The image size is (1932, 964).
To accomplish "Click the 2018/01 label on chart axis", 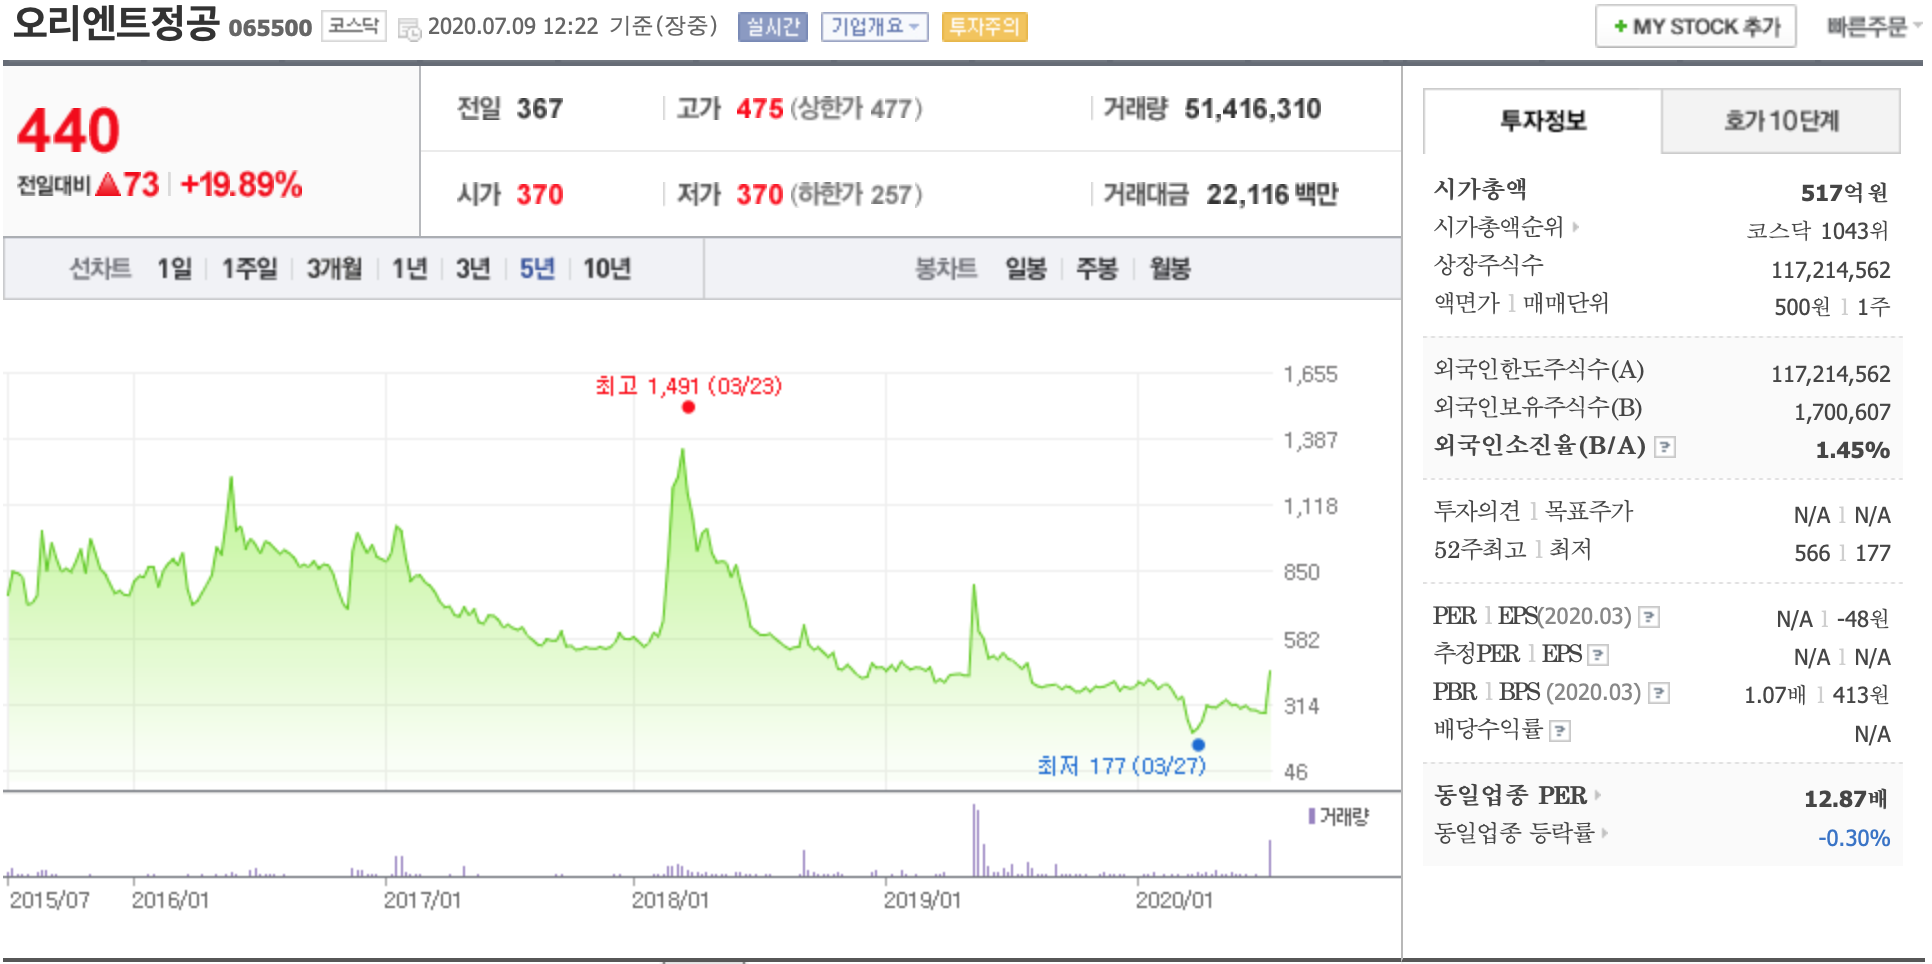I will pyautogui.click(x=670, y=900).
